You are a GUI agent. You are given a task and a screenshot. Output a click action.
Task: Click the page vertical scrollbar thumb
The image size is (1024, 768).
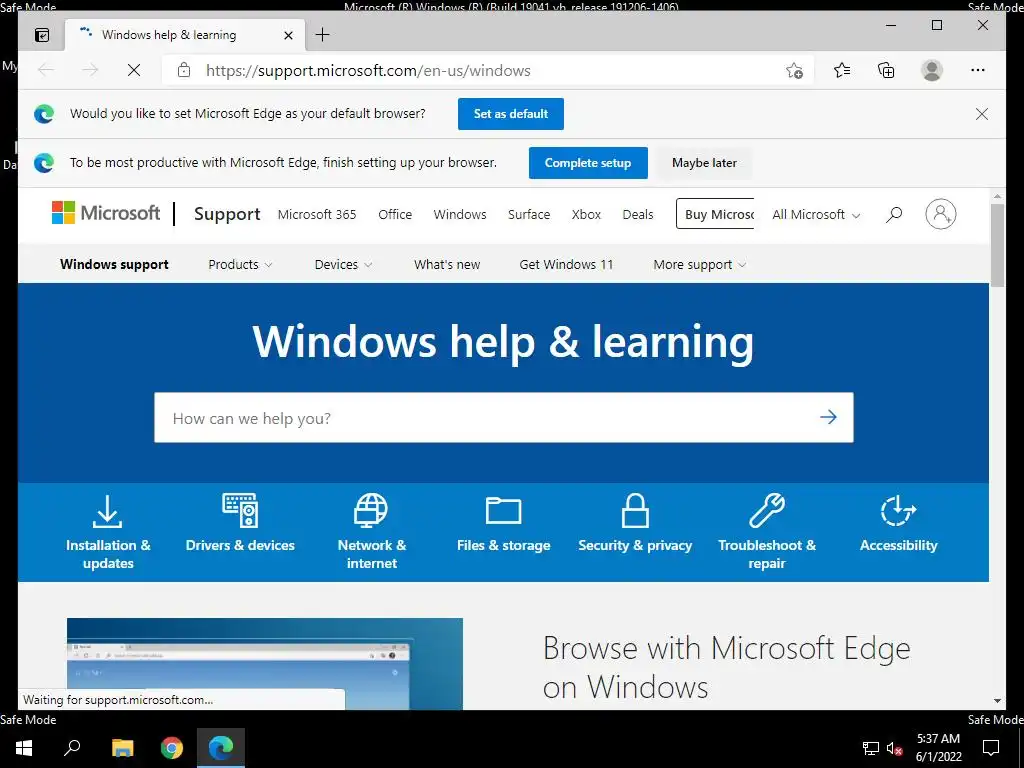click(x=997, y=245)
